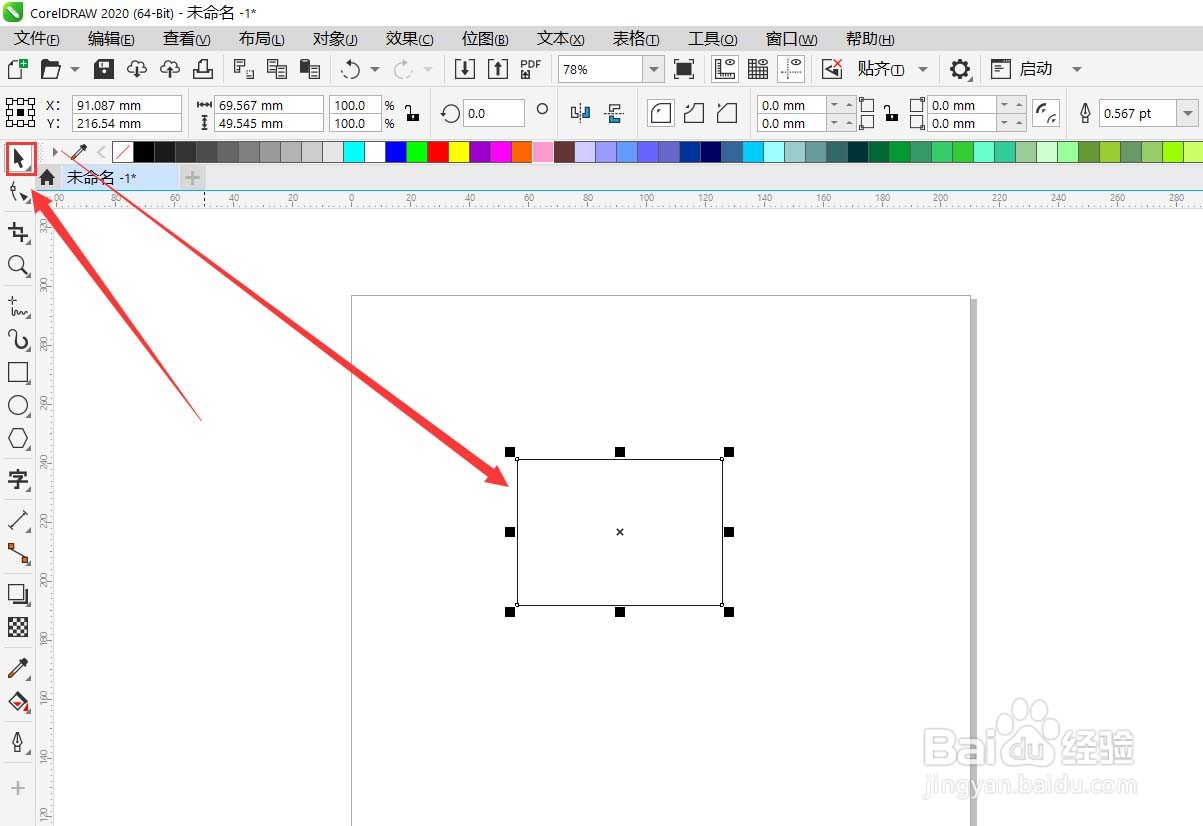Open the outline width dropdown
The image size is (1203, 826).
[1187, 113]
